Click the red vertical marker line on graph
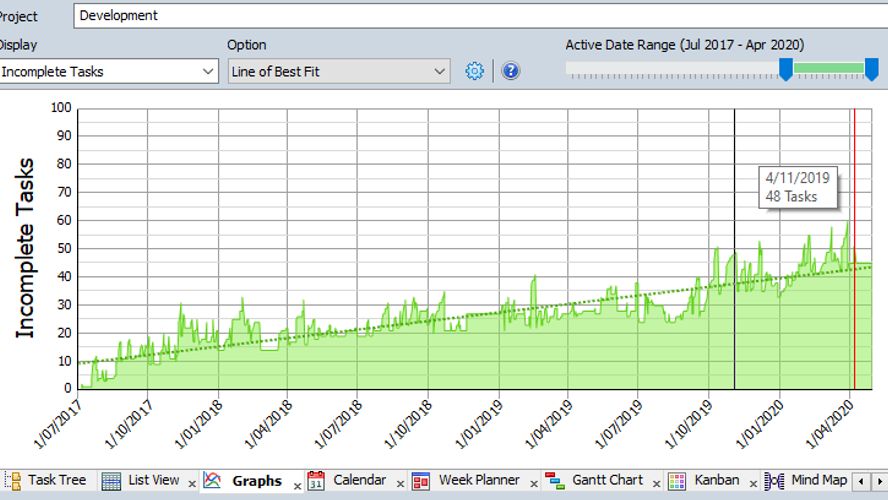This screenshot has width=888, height=500. [x=854, y=250]
